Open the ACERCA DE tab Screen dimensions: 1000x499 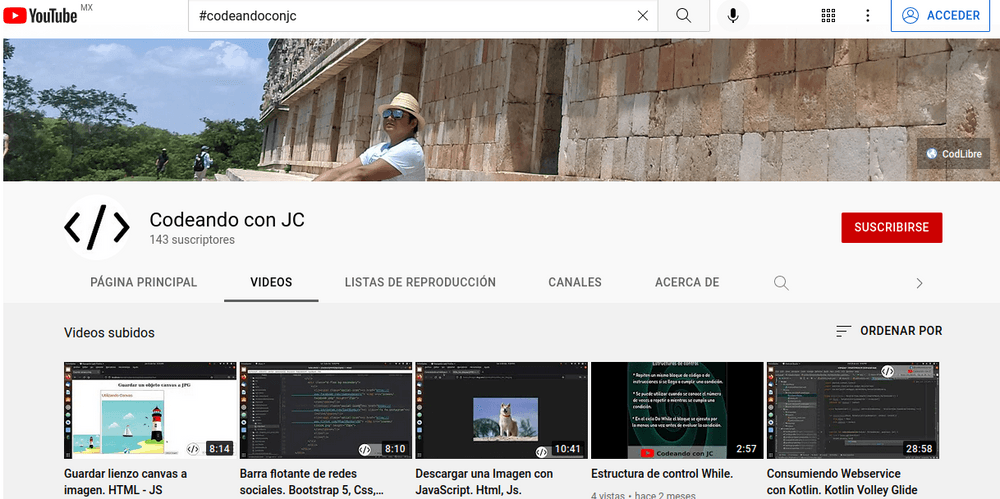pyautogui.click(x=687, y=283)
